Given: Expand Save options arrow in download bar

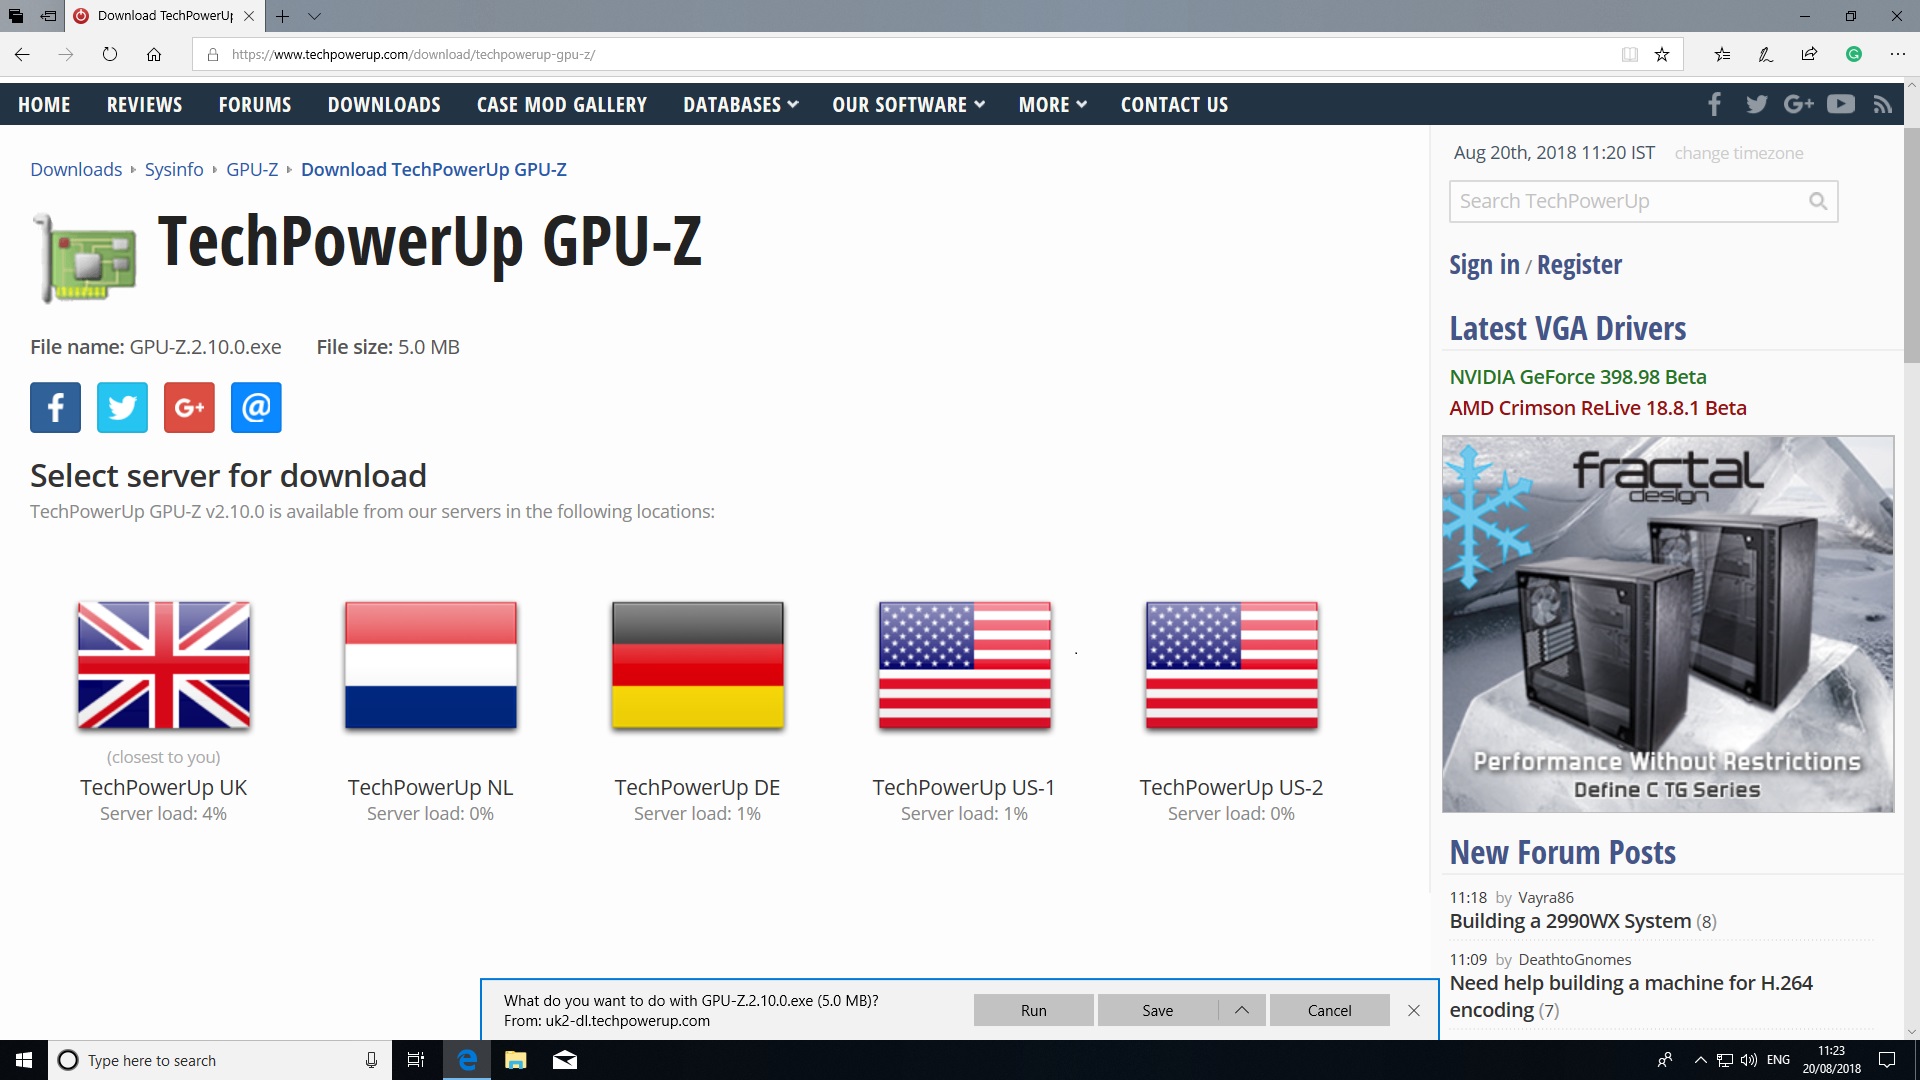Looking at the screenshot, I should click(x=1241, y=1010).
